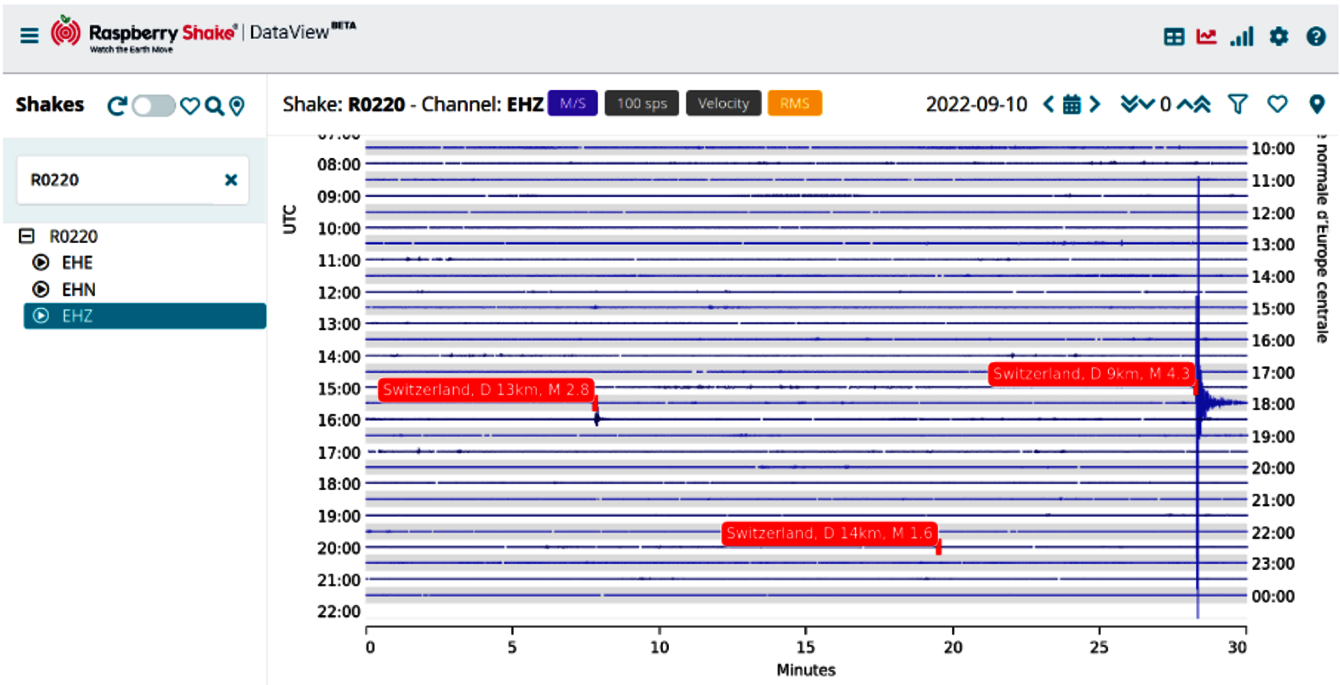Toggle the Shakes panel switch
The height and width of the screenshot is (685, 1340).
pos(154,105)
